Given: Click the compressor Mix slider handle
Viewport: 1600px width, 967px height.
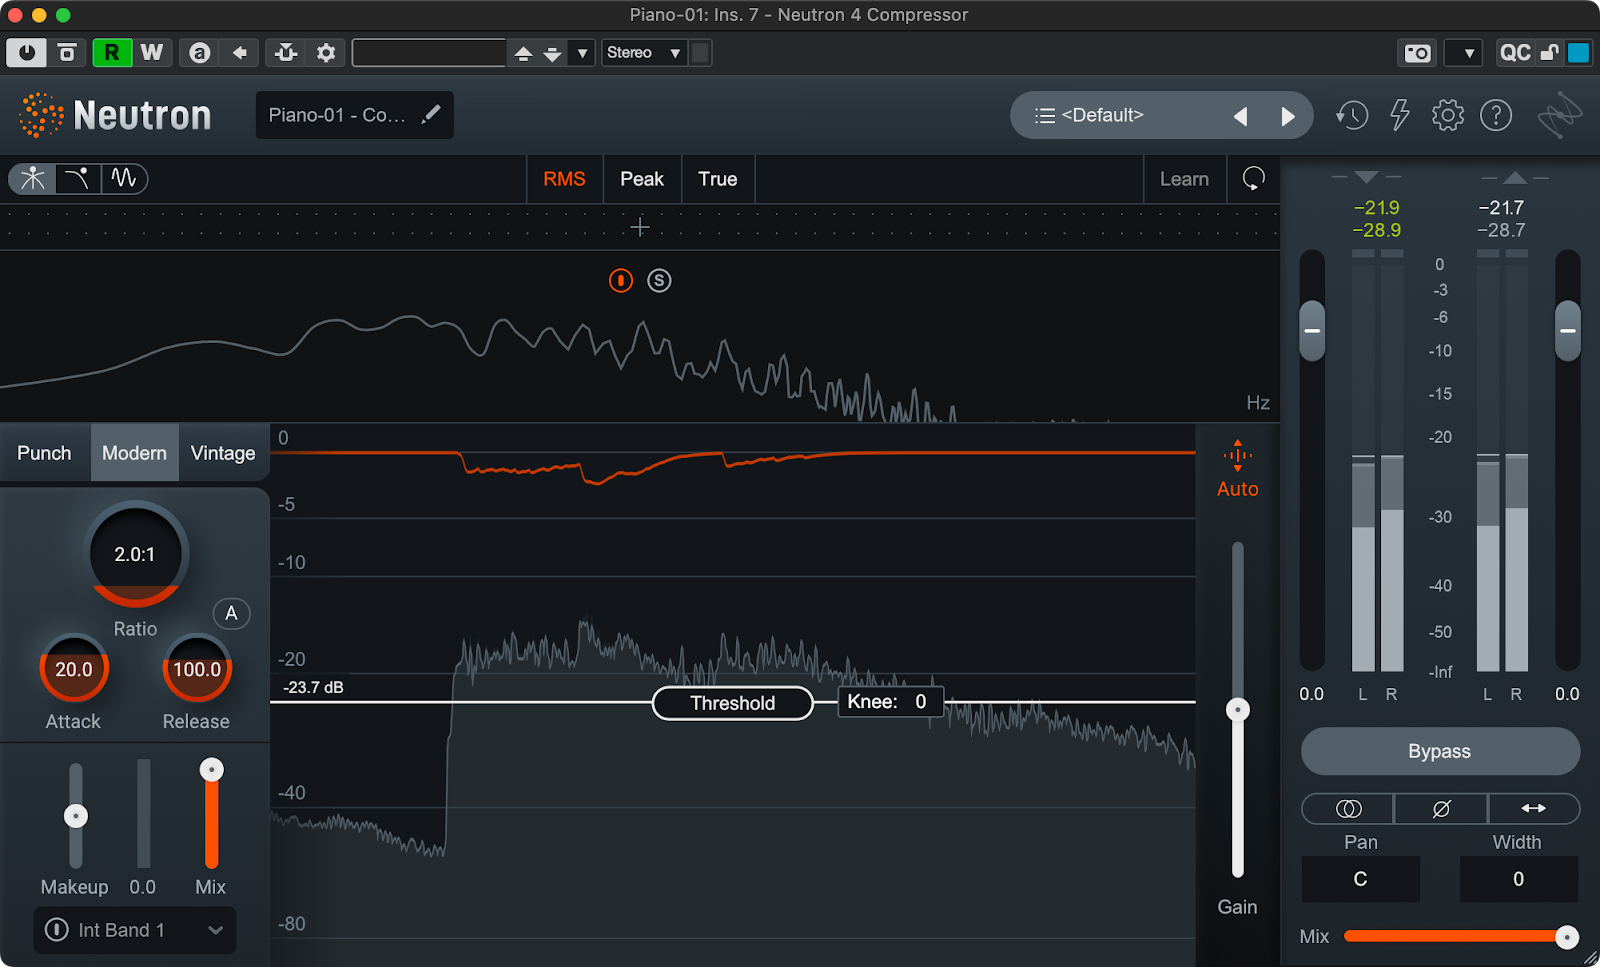Looking at the screenshot, I should [x=211, y=769].
